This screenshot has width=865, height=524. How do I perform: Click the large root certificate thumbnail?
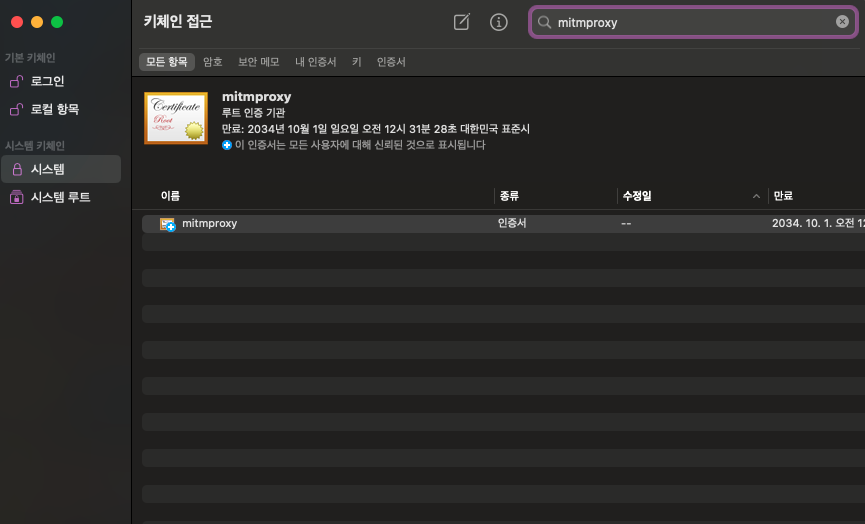176,118
